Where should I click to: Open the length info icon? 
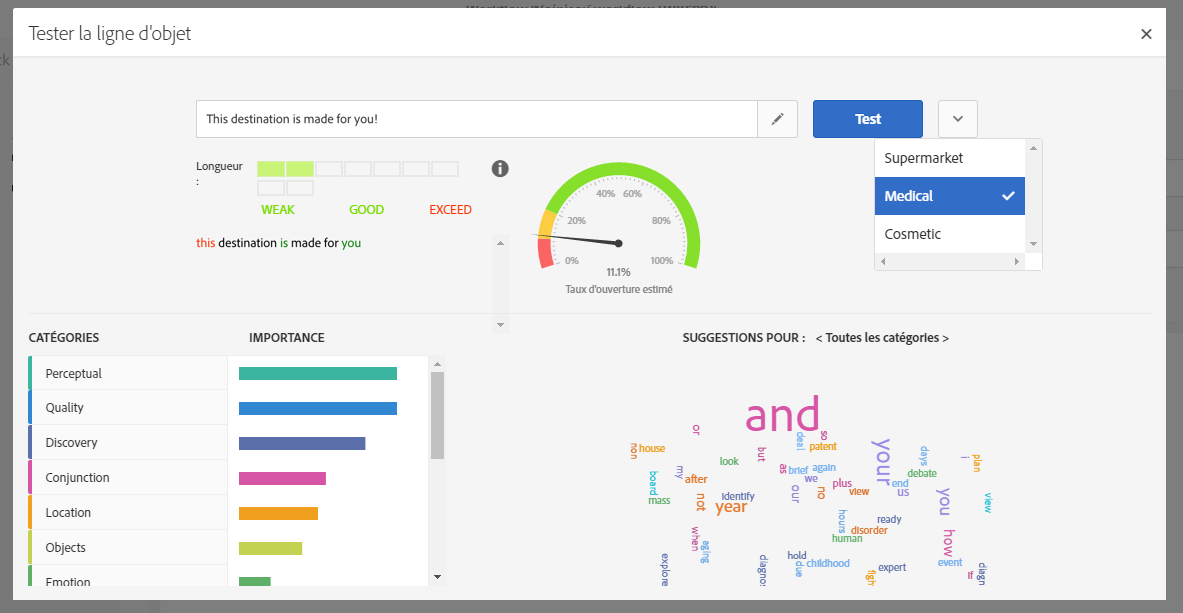(x=500, y=168)
